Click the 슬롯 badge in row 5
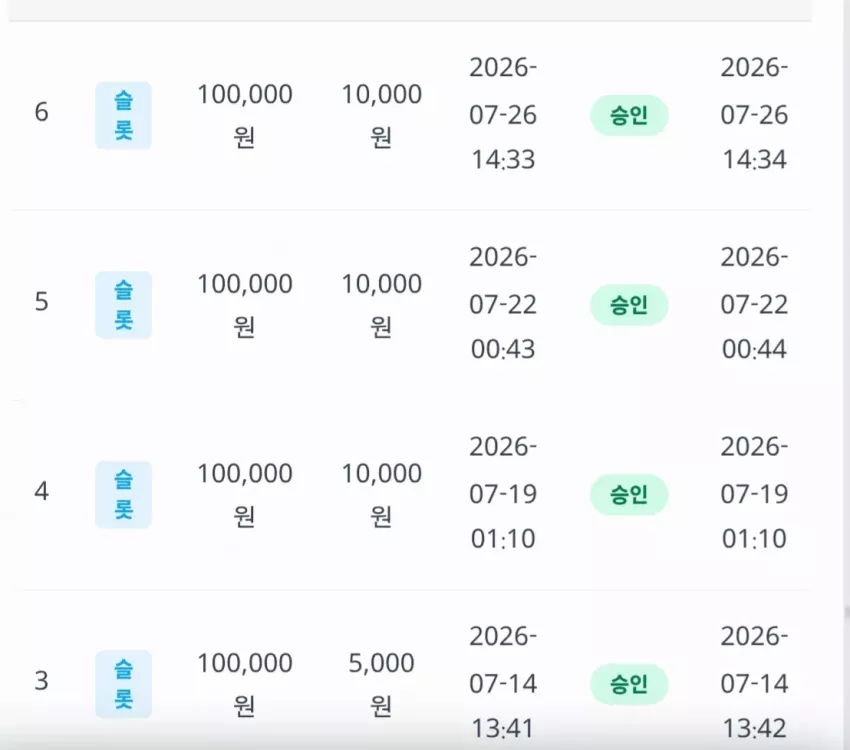The image size is (850, 750). point(124,305)
